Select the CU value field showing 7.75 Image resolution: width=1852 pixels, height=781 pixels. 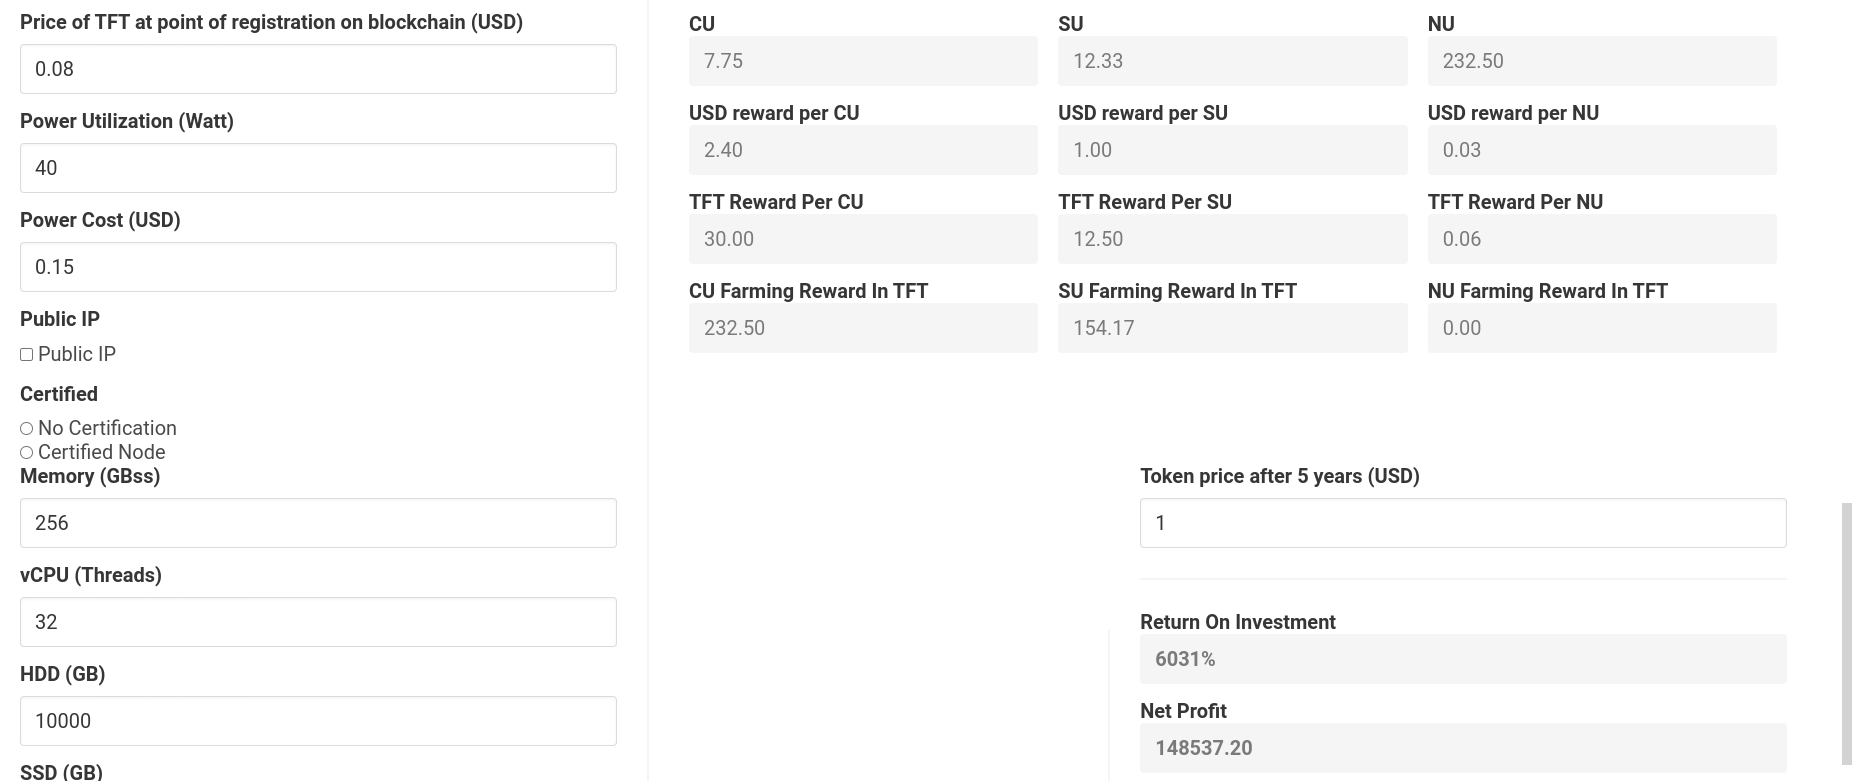862,60
